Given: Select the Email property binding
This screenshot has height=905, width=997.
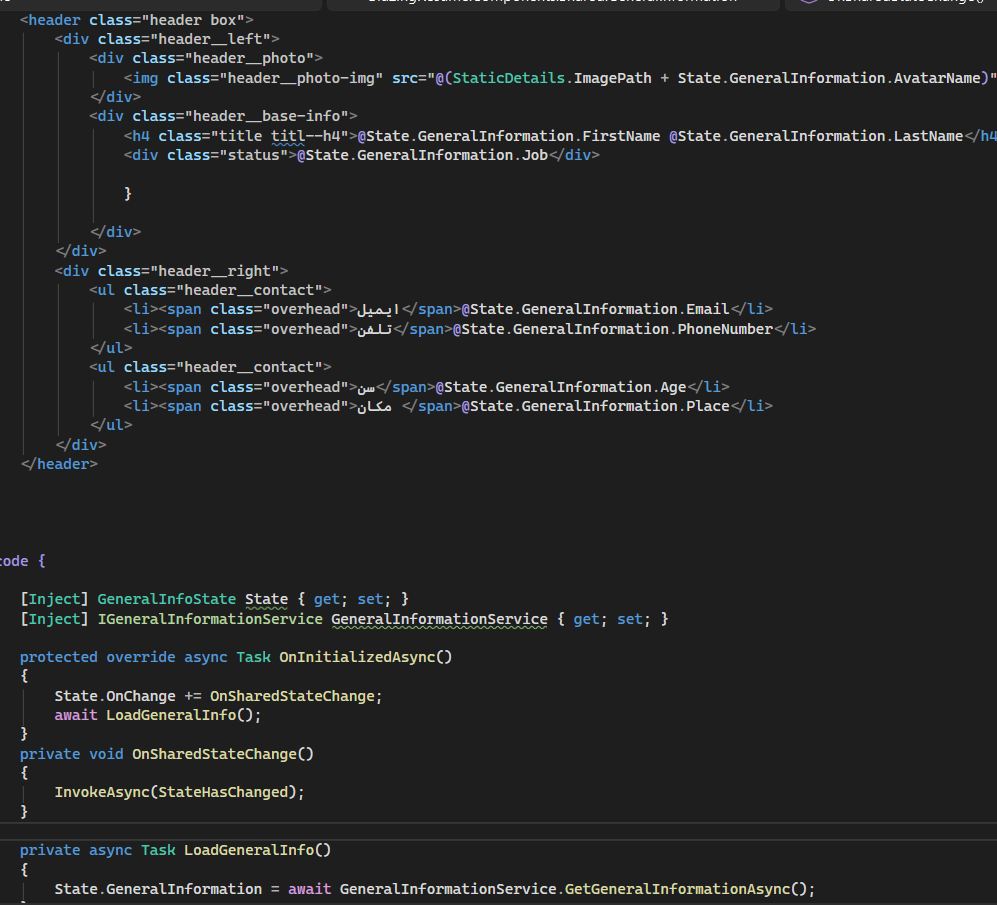Looking at the screenshot, I should click(x=707, y=309).
